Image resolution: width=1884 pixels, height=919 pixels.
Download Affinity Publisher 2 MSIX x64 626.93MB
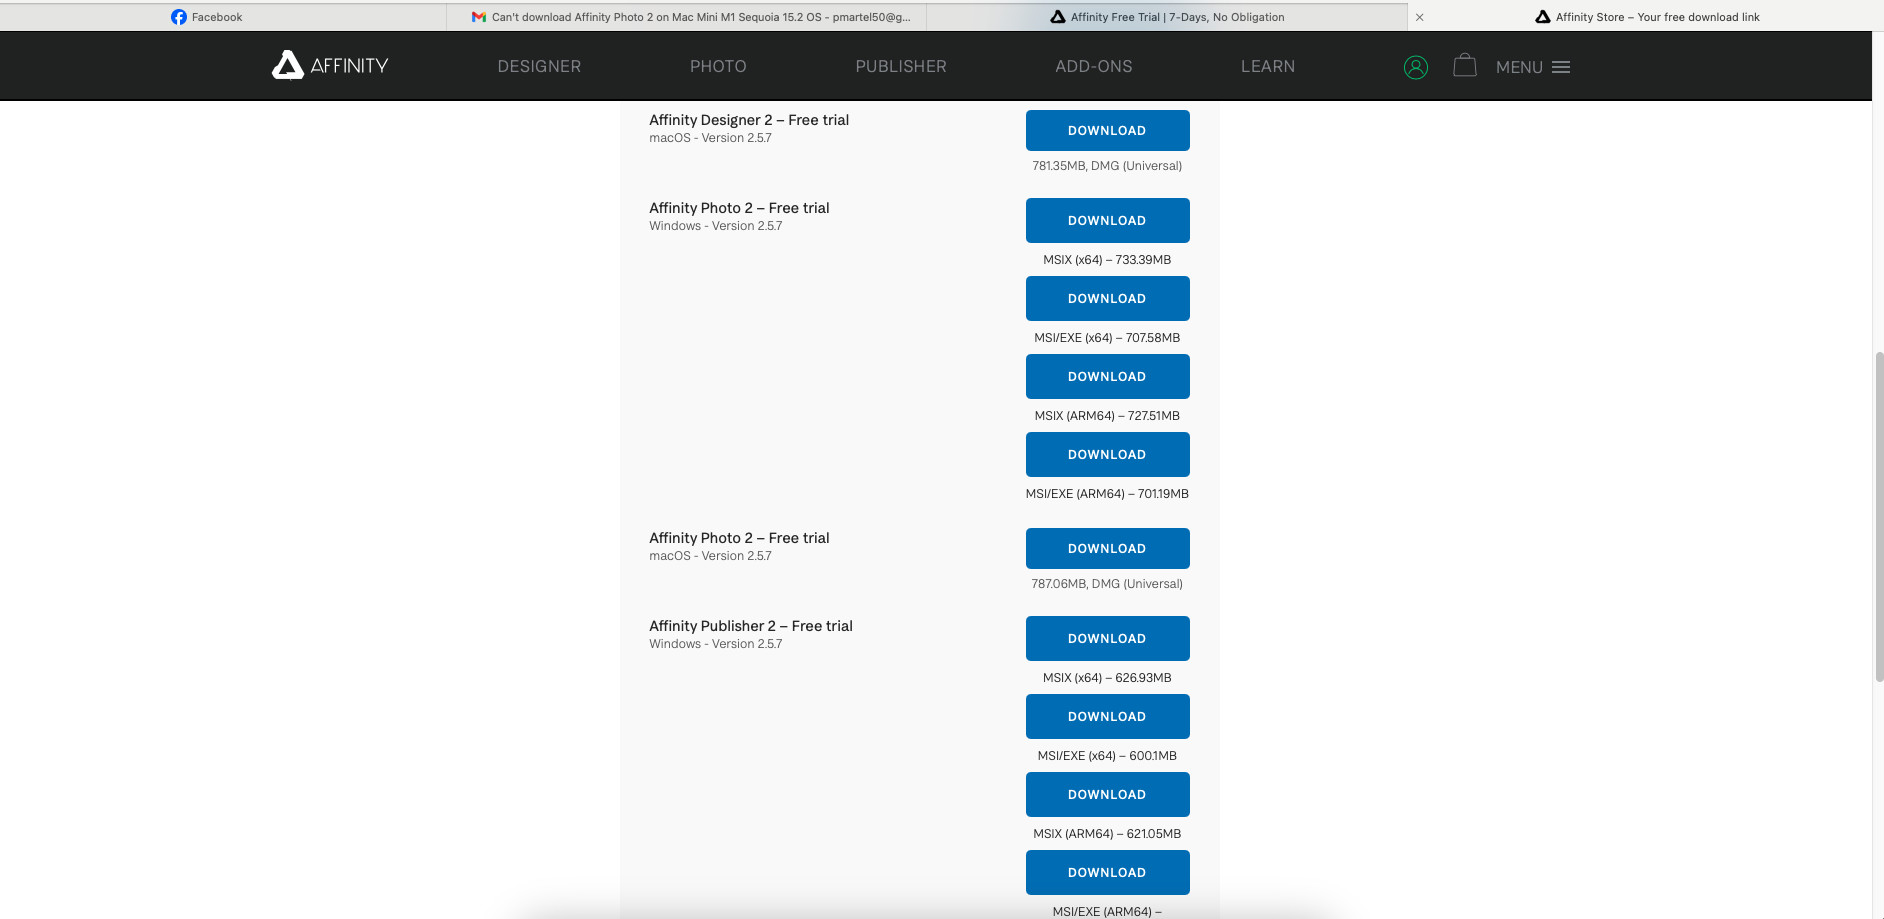click(x=1107, y=638)
